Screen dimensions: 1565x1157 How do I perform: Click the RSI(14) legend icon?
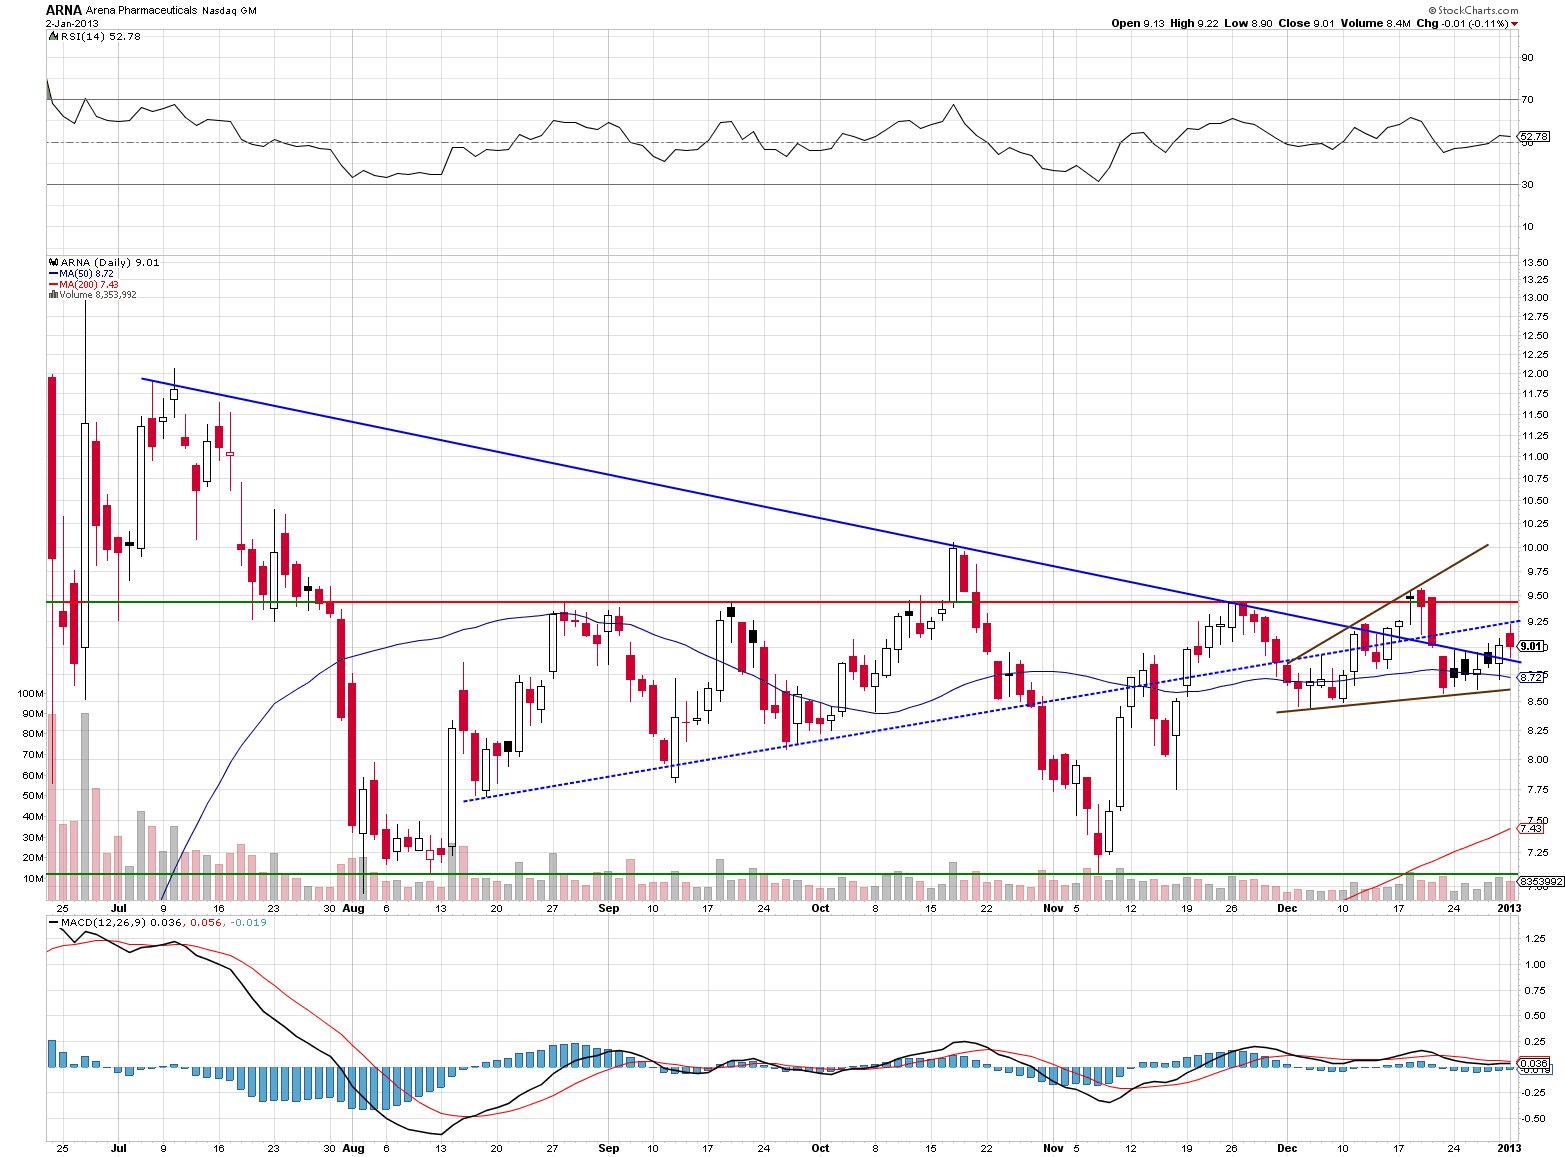click(52, 36)
